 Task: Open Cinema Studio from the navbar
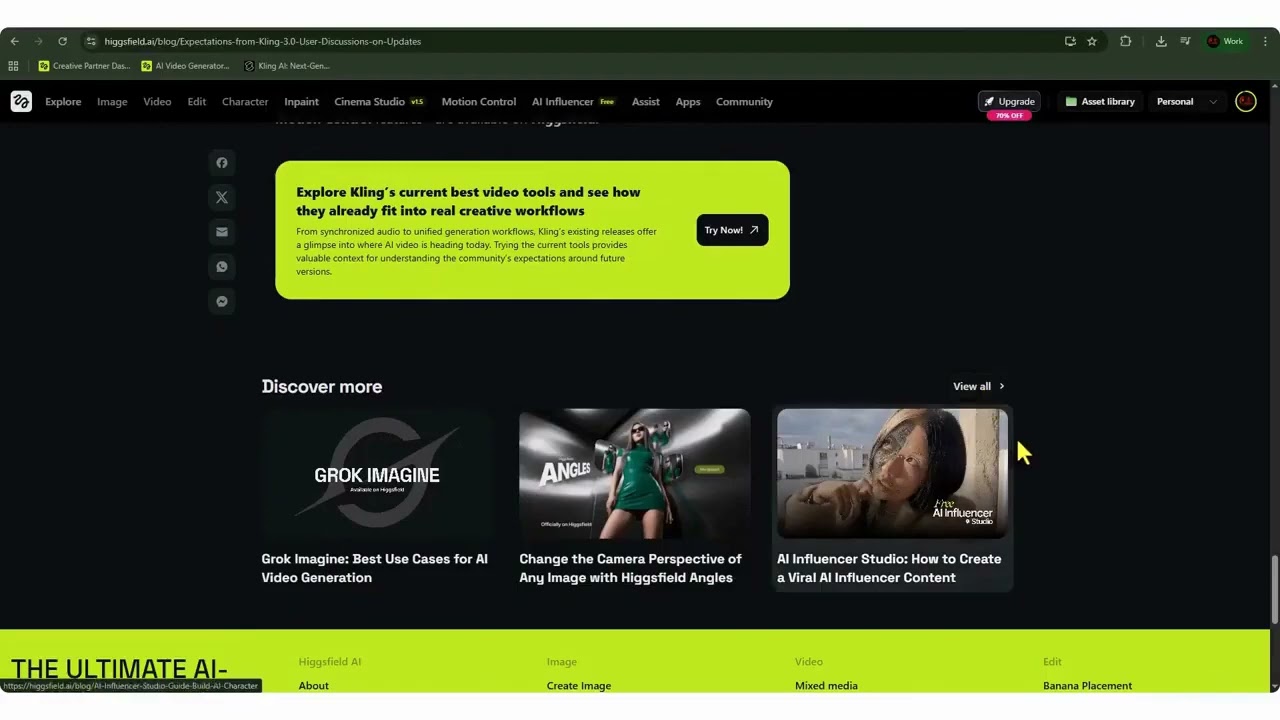coord(379,101)
